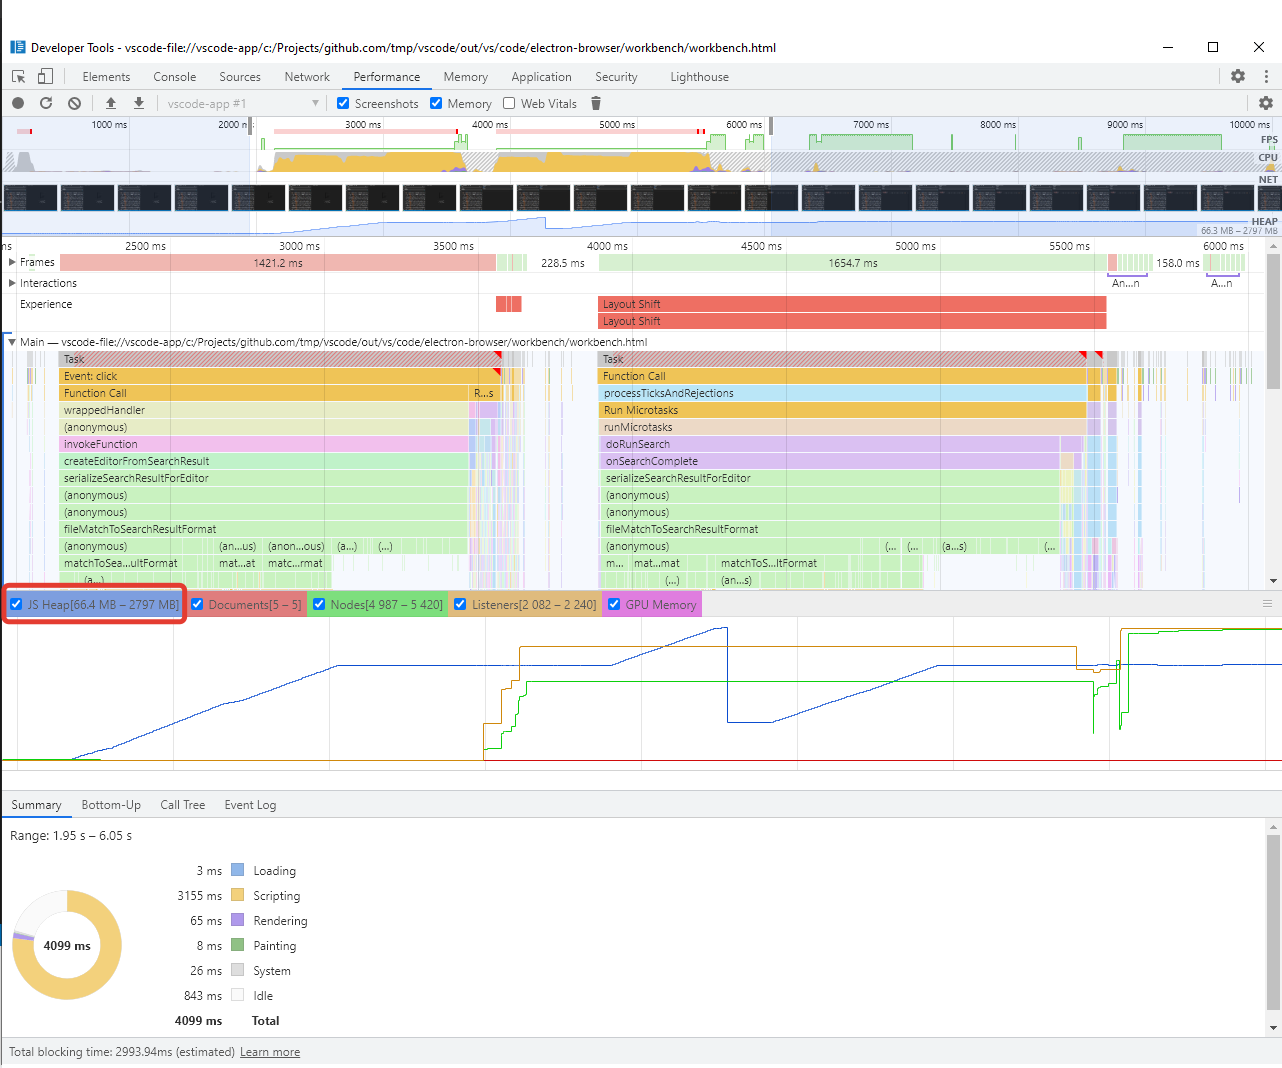The height and width of the screenshot is (1068, 1282).
Task: Select the Event: click flame entry
Action: [280, 376]
